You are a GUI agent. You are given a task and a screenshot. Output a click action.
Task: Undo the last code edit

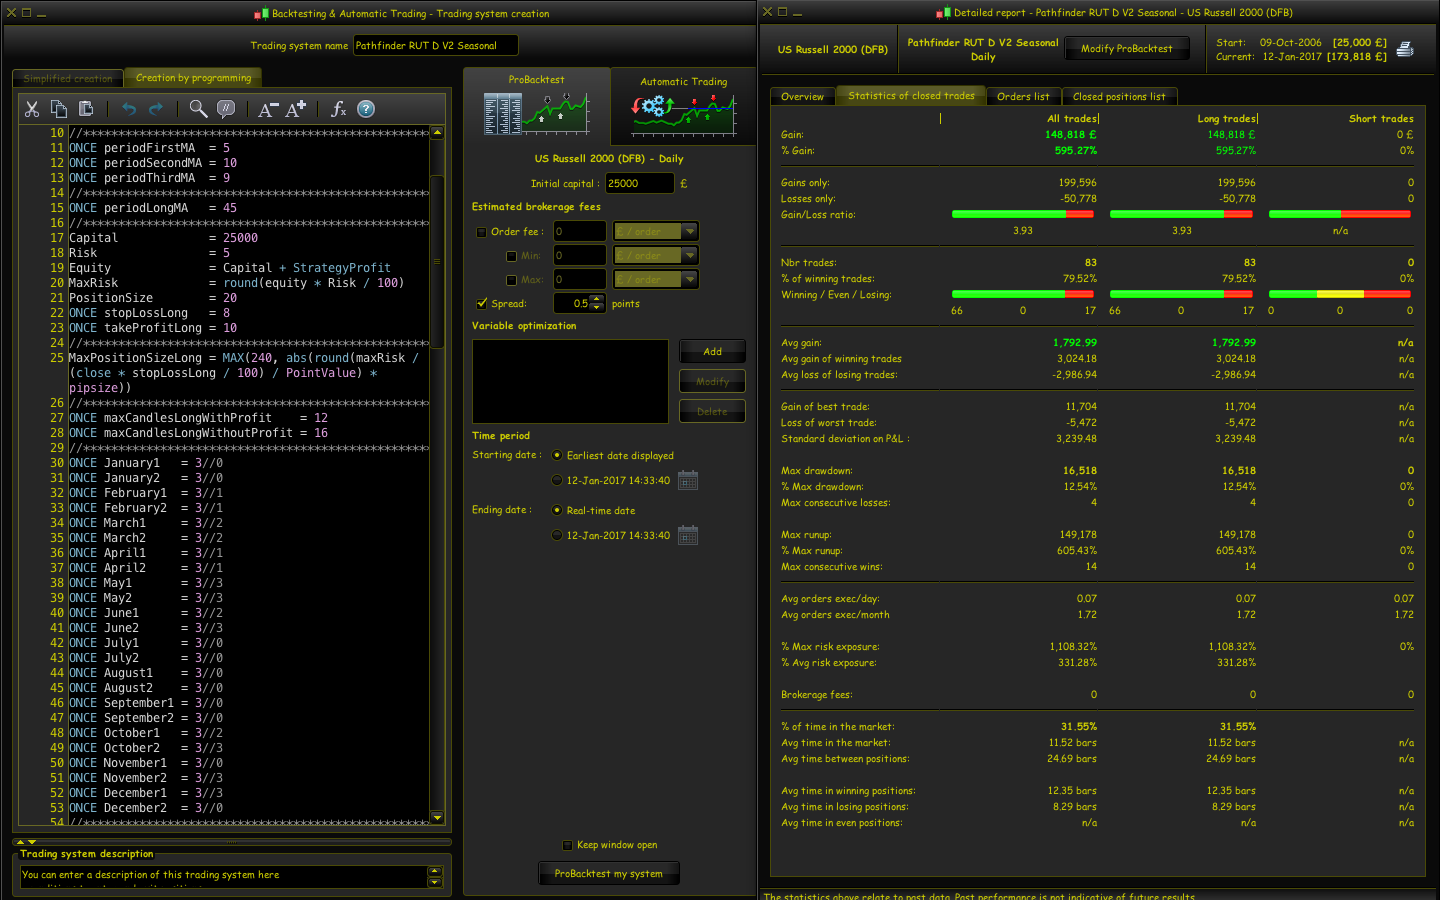tap(129, 109)
